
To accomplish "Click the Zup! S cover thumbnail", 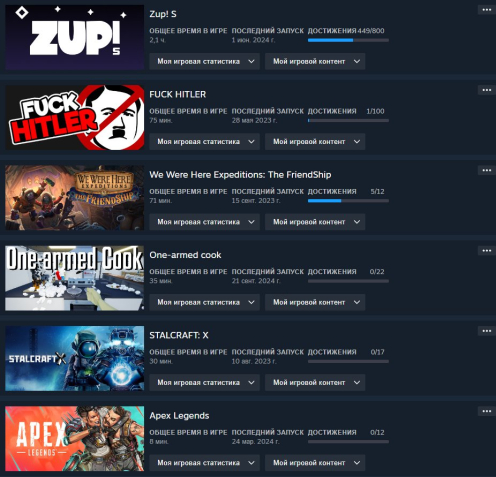I will (x=75, y=37).
